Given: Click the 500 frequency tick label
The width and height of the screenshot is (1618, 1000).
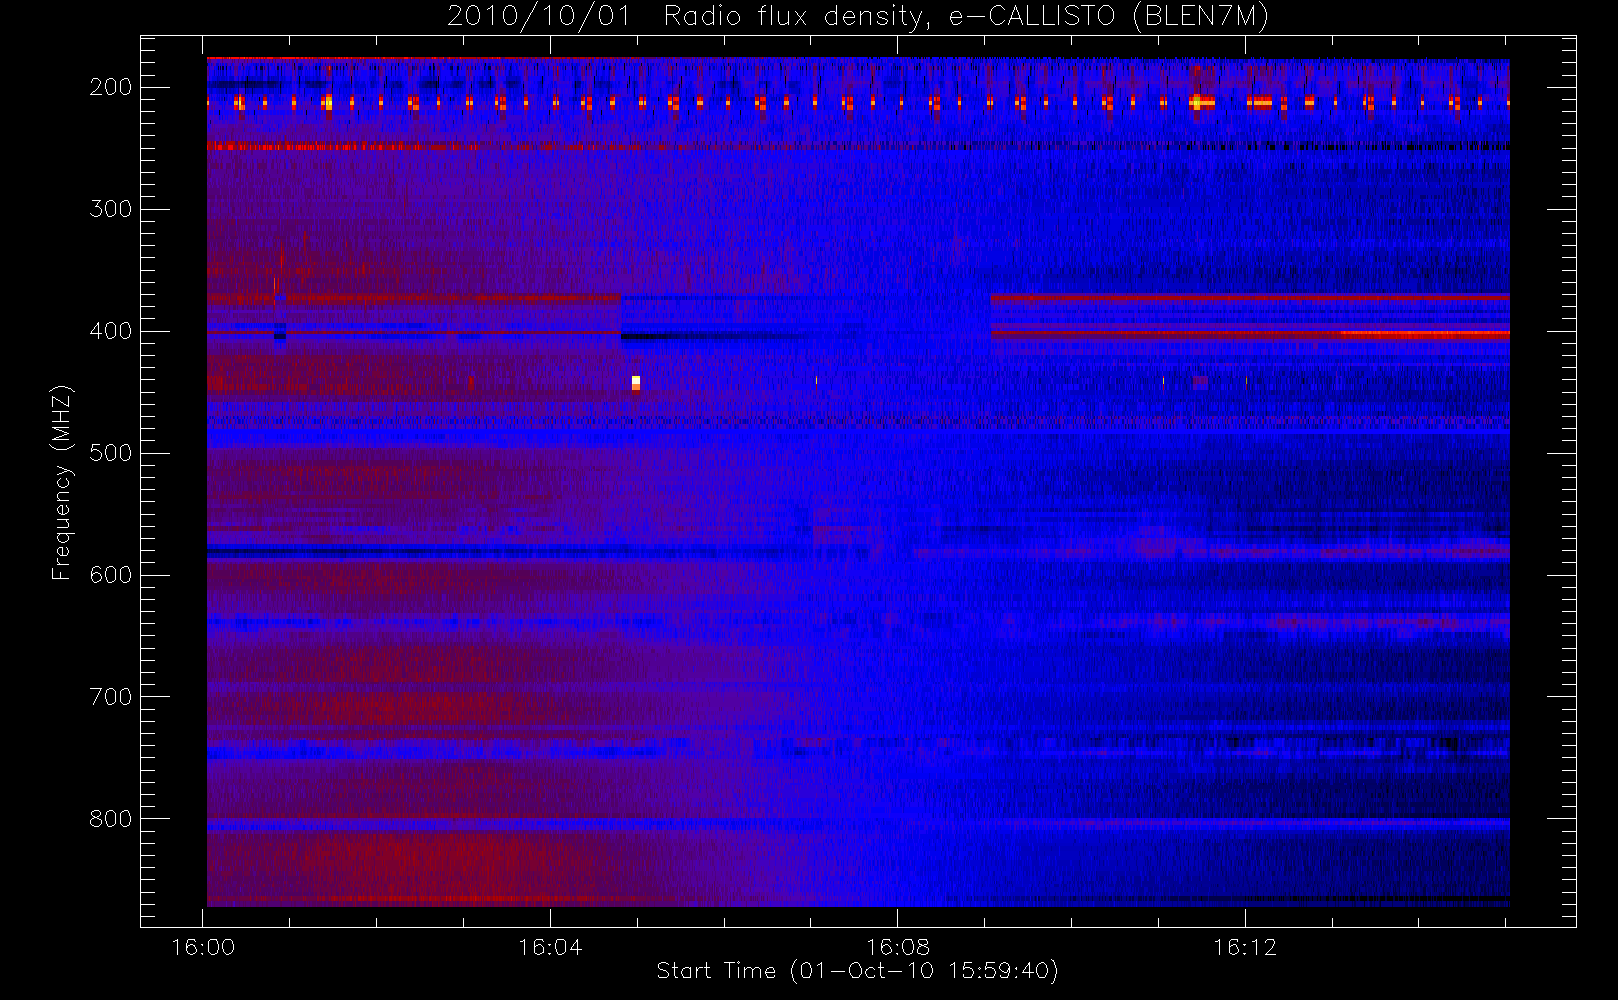Looking at the screenshot, I should point(111,453).
